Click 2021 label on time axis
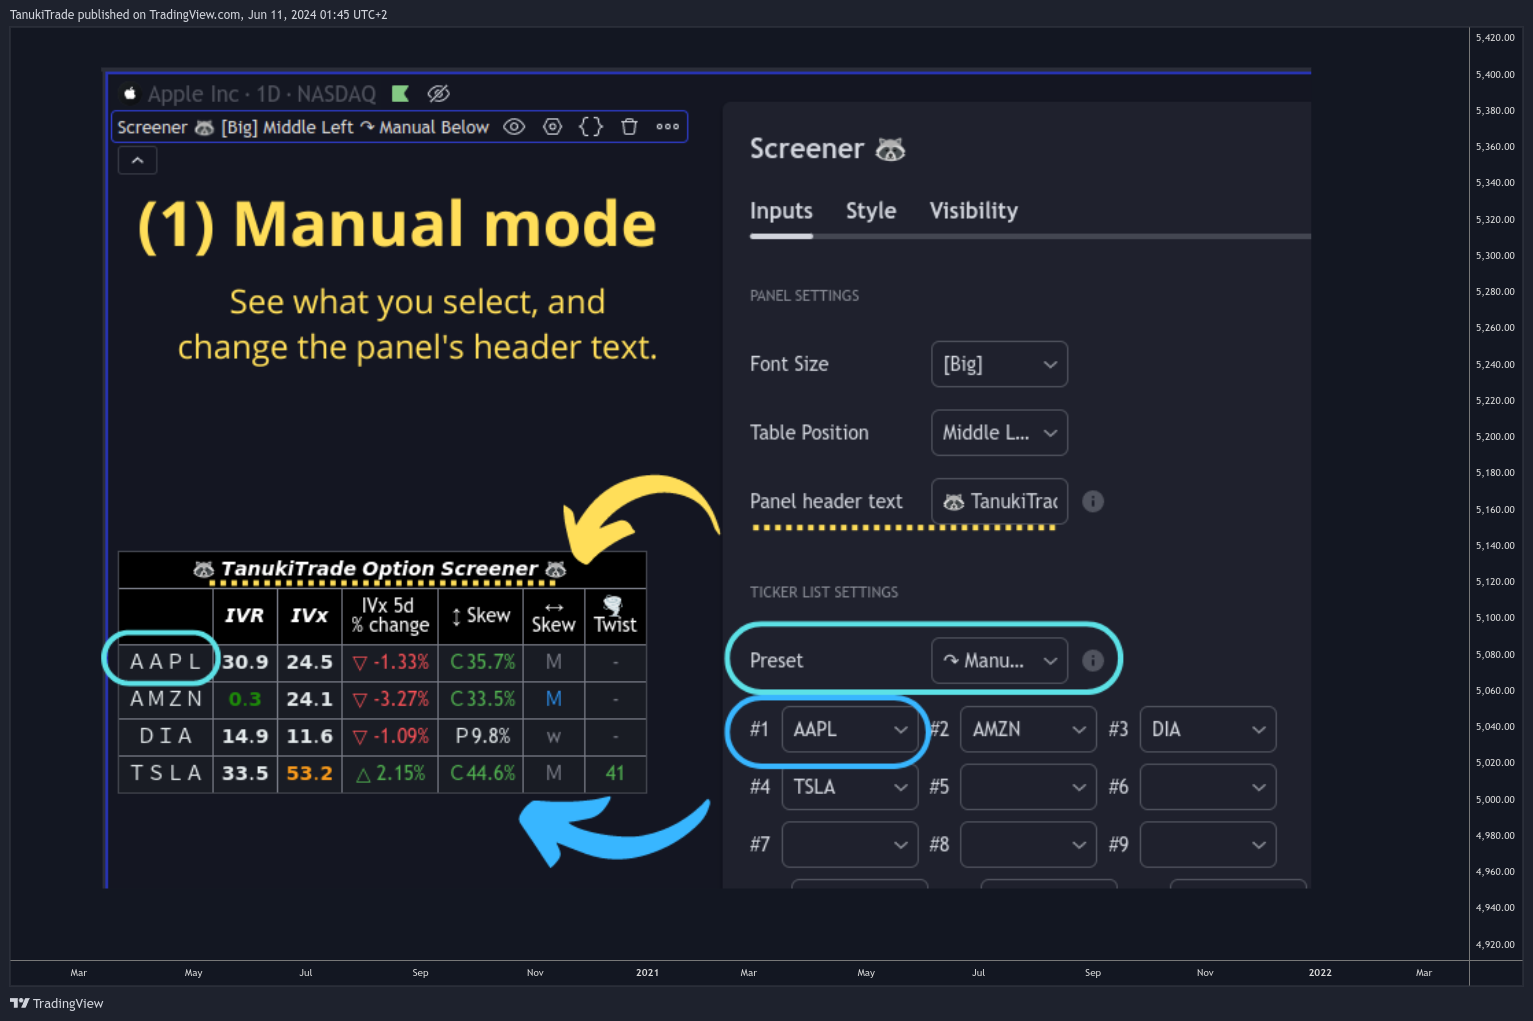Image resolution: width=1533 pixels, height=1021 pixels. tap(647, 972)
